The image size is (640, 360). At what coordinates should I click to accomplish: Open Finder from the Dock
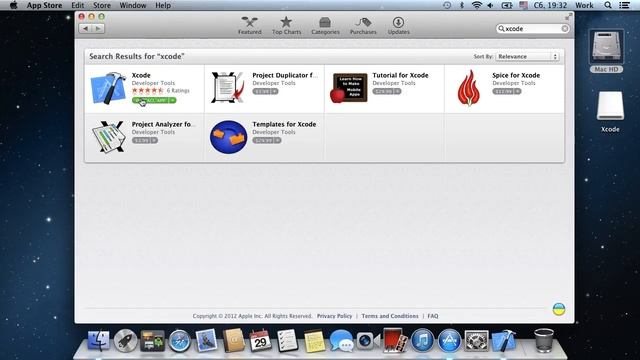98,340
